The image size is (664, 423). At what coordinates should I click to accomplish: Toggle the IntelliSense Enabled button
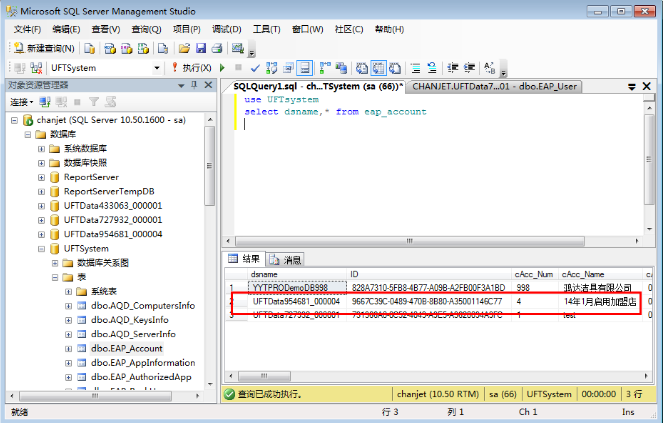pyautogui.click(x=304, y=68)
